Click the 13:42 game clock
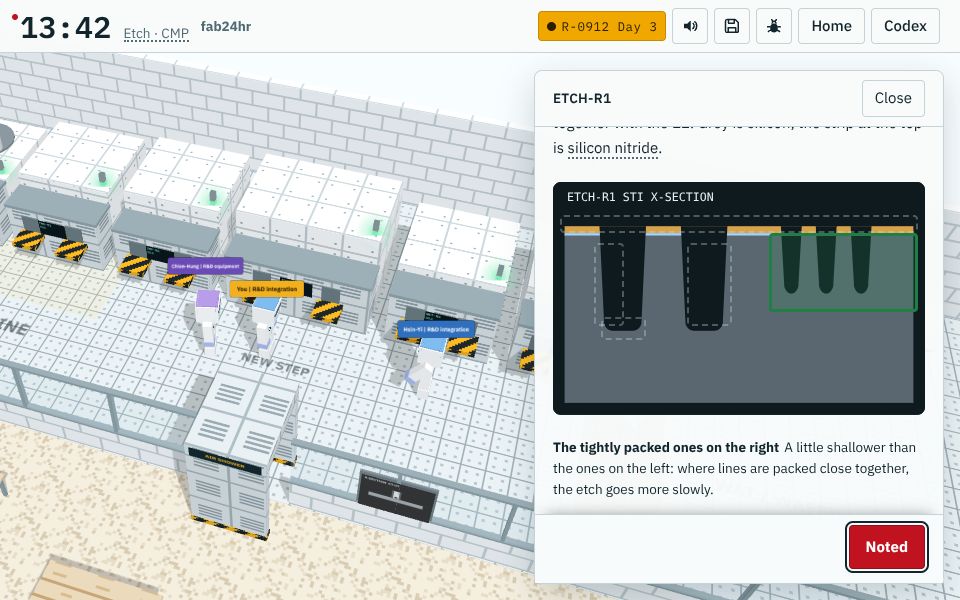960x600 pixels. point(66,28)
